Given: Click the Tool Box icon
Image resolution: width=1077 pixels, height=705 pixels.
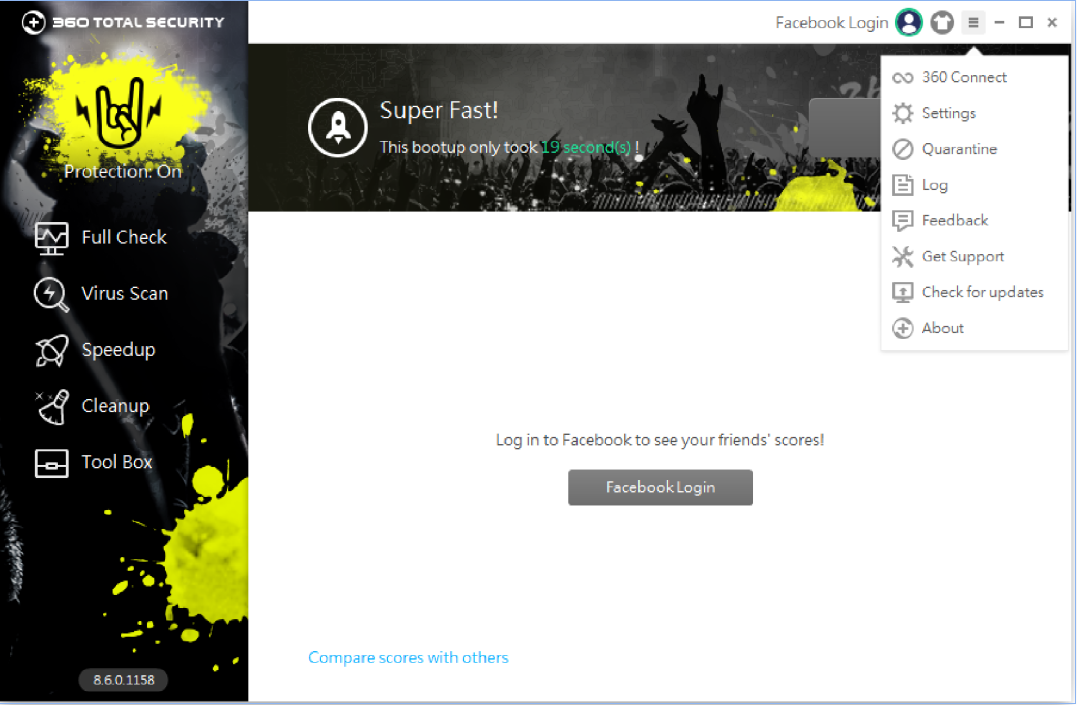Looking at the screenshot, I should click(52, 463).
